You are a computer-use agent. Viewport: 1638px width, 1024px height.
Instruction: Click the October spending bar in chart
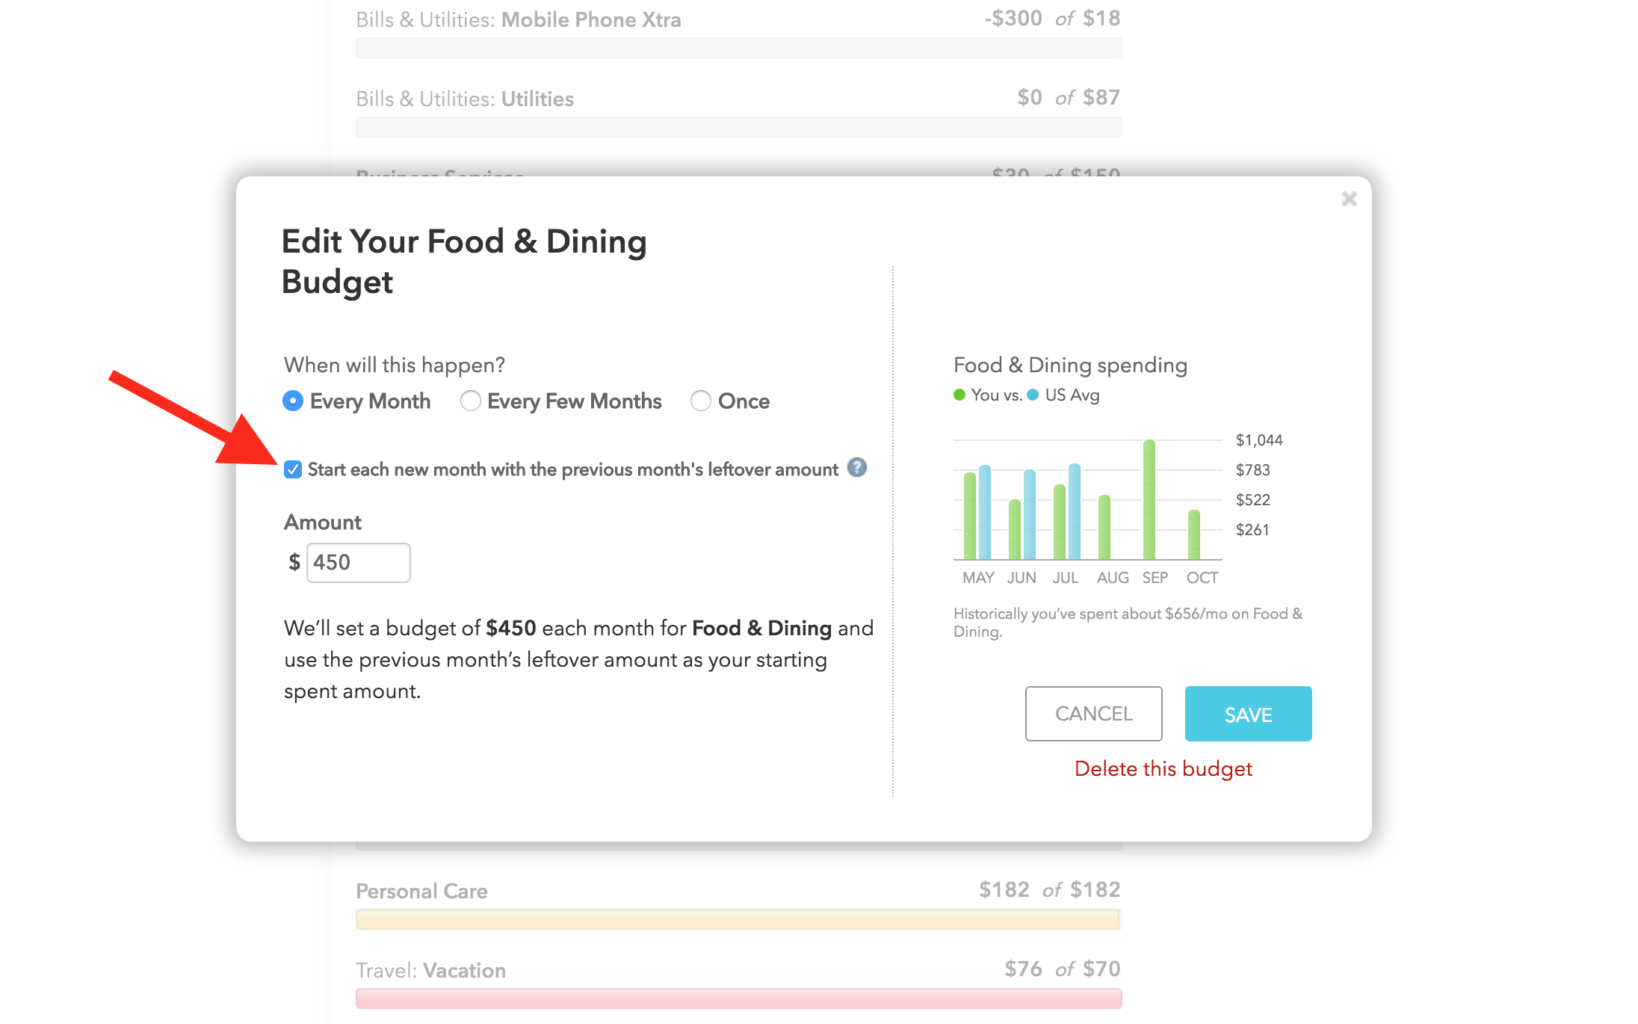click(1194, 535)
